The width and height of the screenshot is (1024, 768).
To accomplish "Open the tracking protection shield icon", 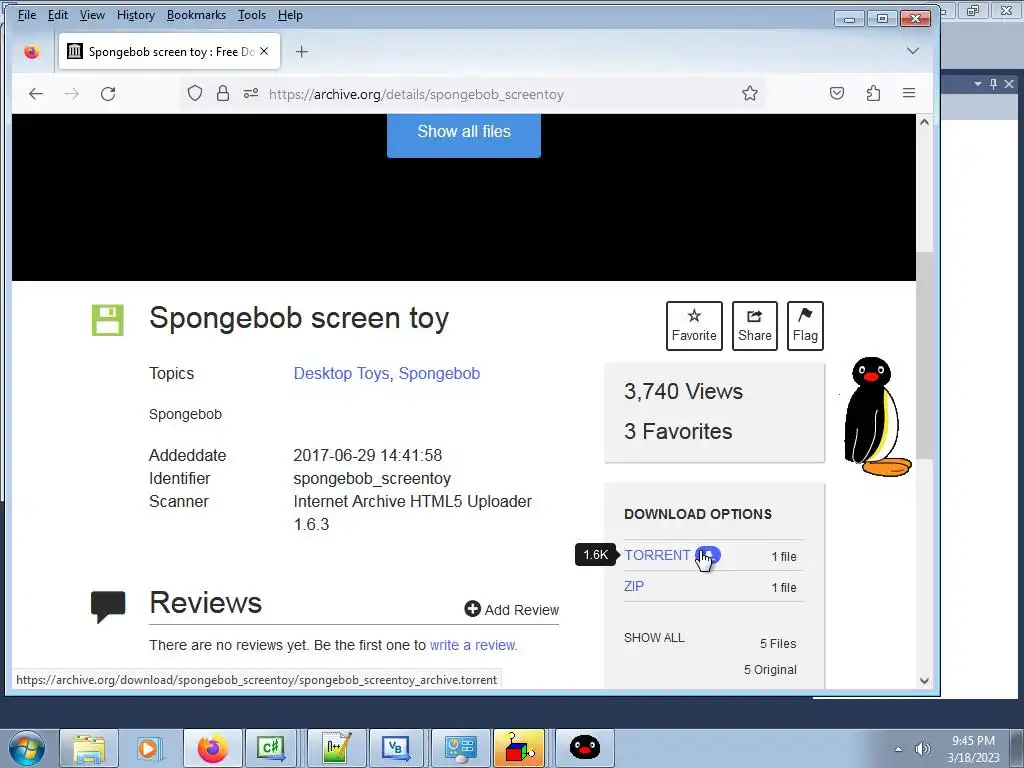I will coord(195,93).
